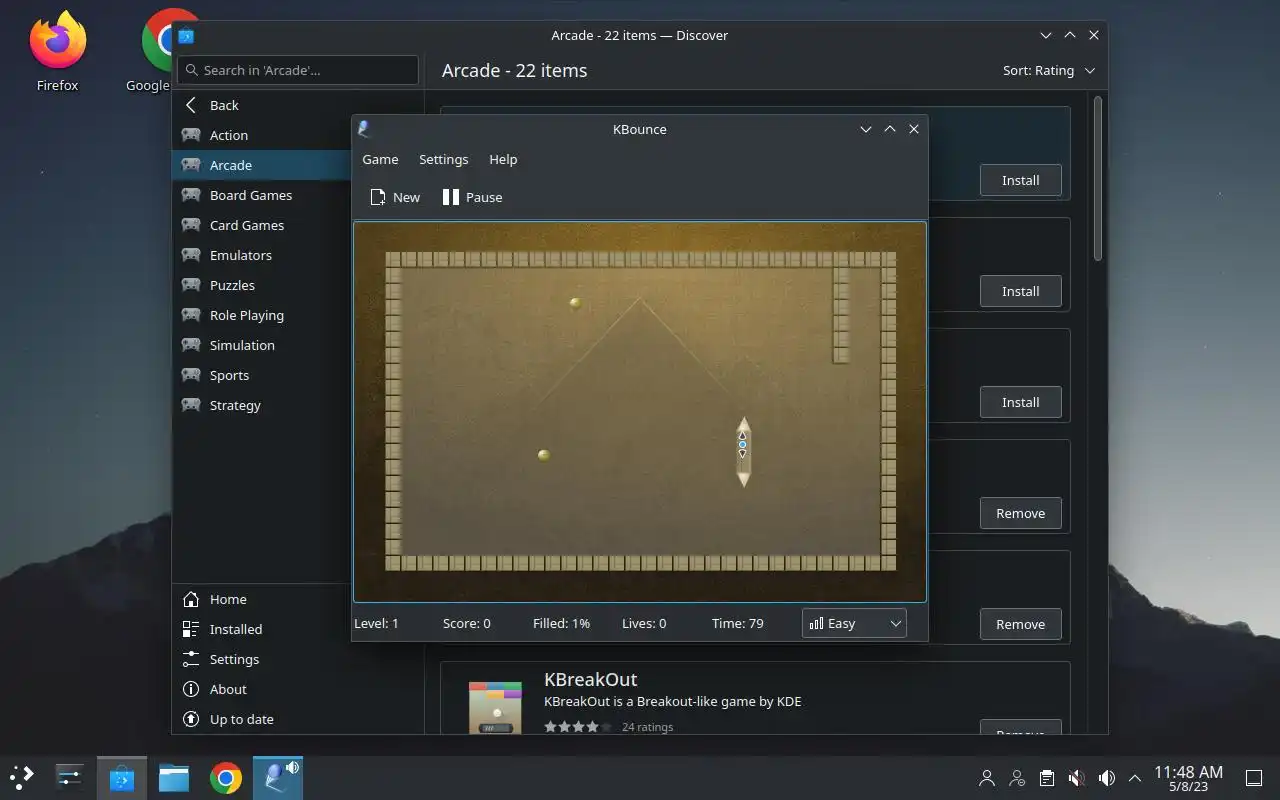Select Action category in Discover
Viewport: 1280px width, 800px height.
pyautogui.click(x=263, y=135)
